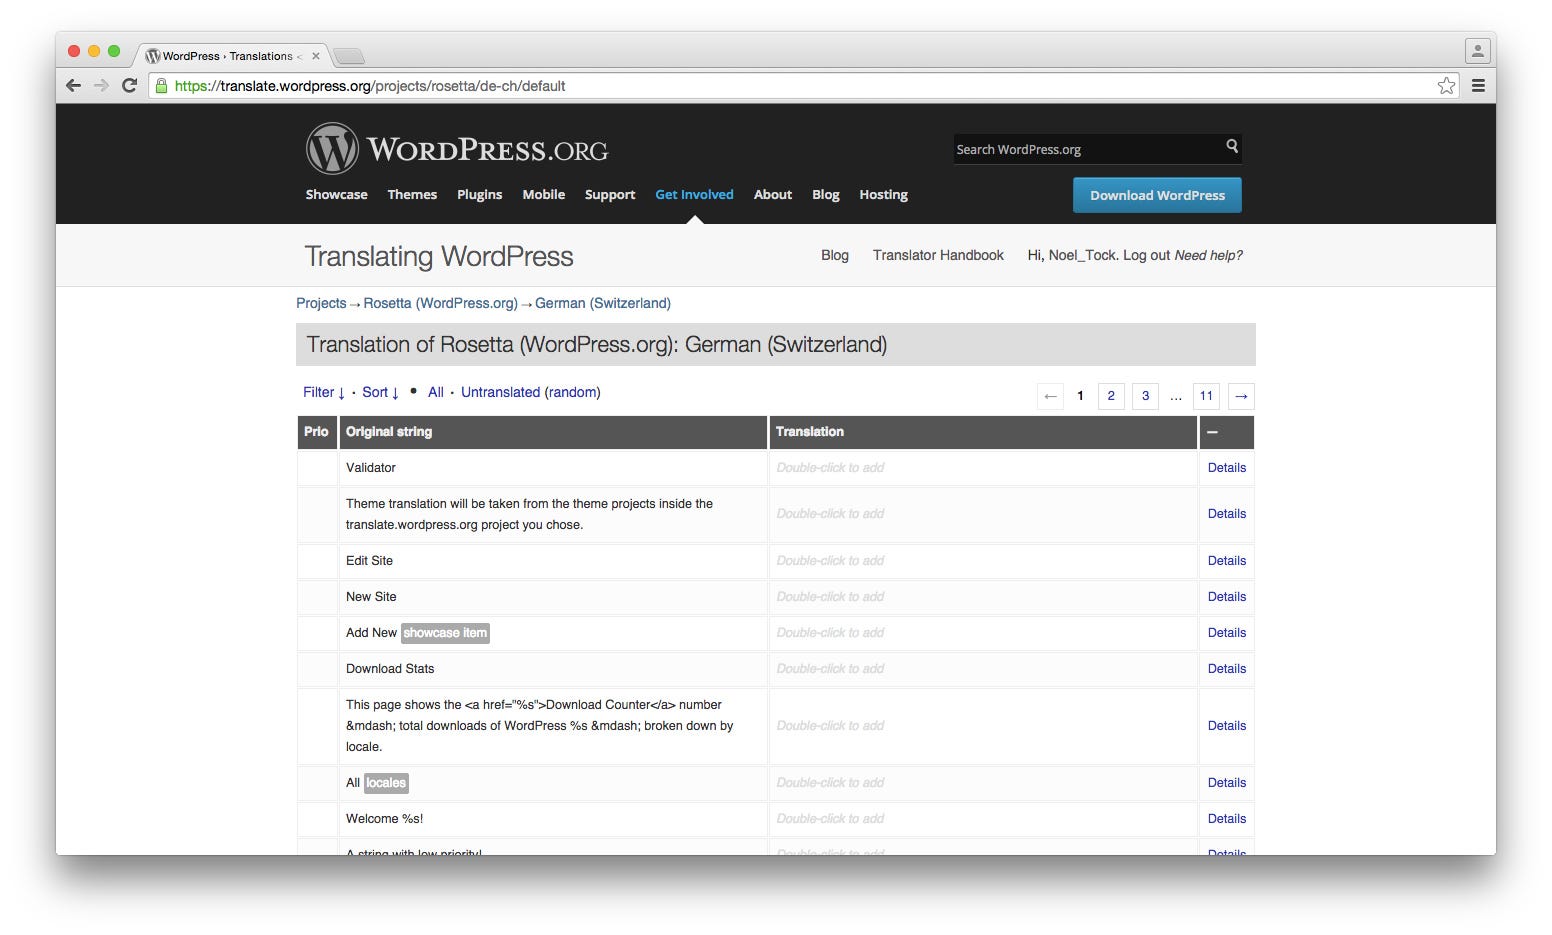Open the Blog link beside Translator Handbook

[835, 255]
